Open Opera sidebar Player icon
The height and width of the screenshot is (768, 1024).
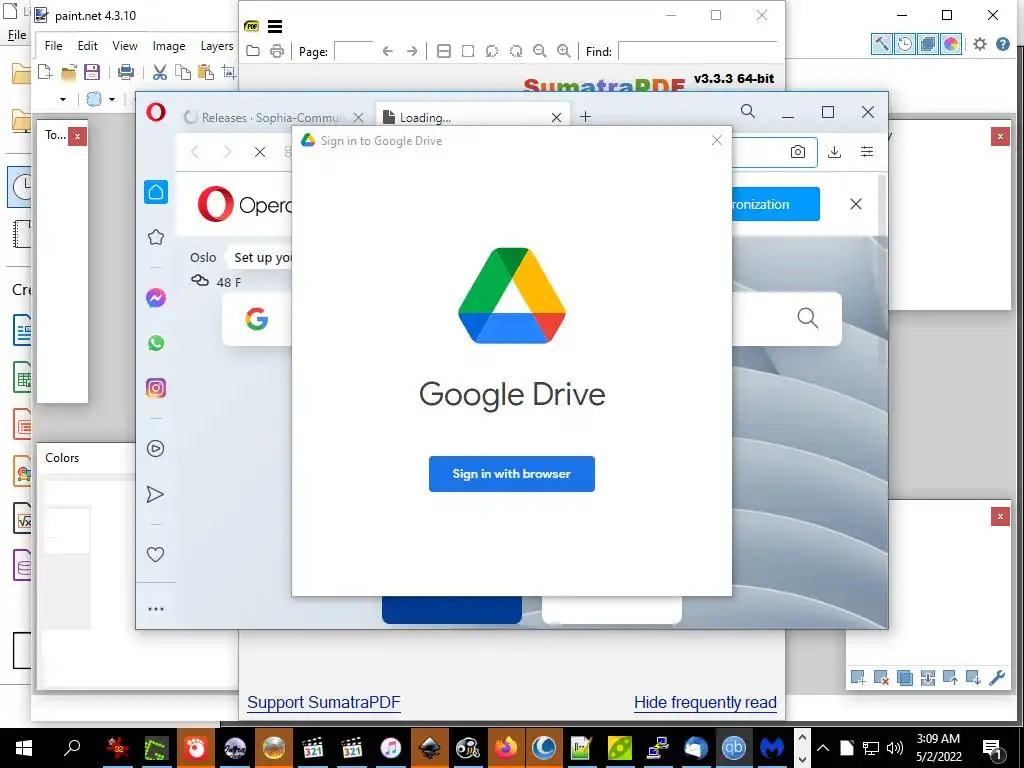tap(155, 449)
